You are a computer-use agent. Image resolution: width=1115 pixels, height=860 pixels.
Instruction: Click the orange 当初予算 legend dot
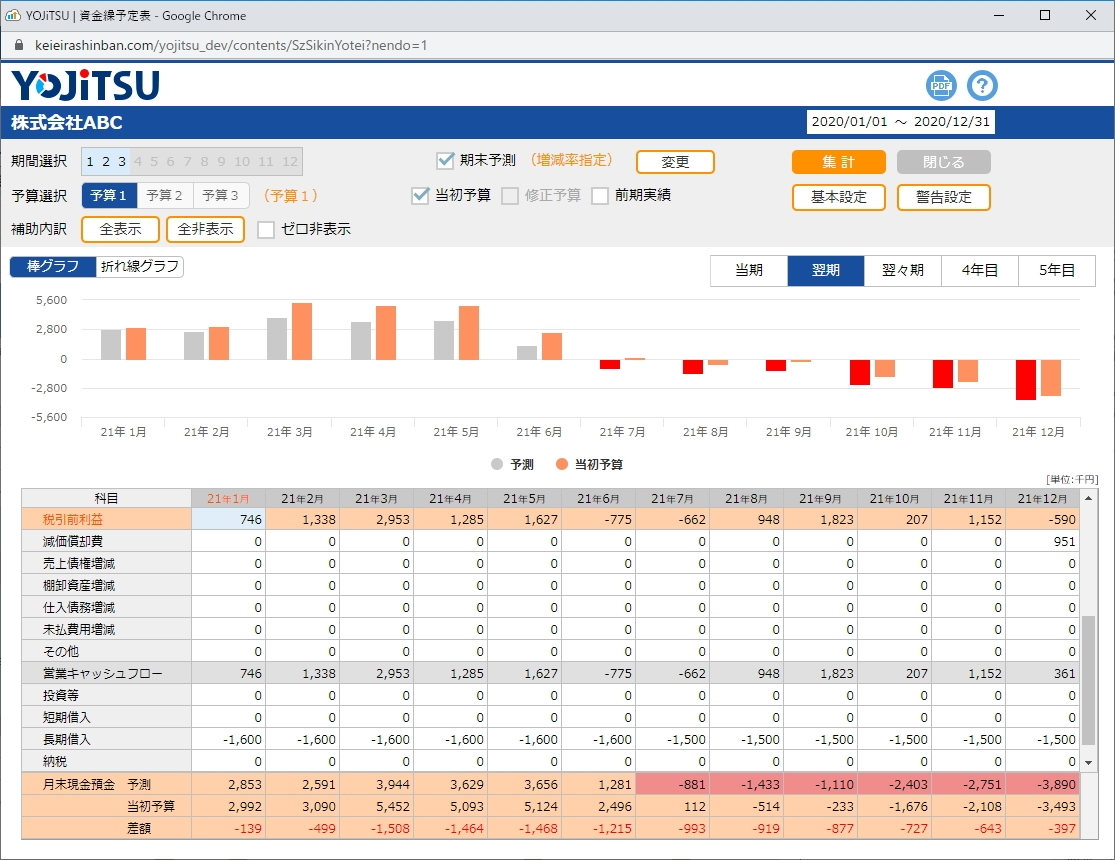[x=561, y=464]
